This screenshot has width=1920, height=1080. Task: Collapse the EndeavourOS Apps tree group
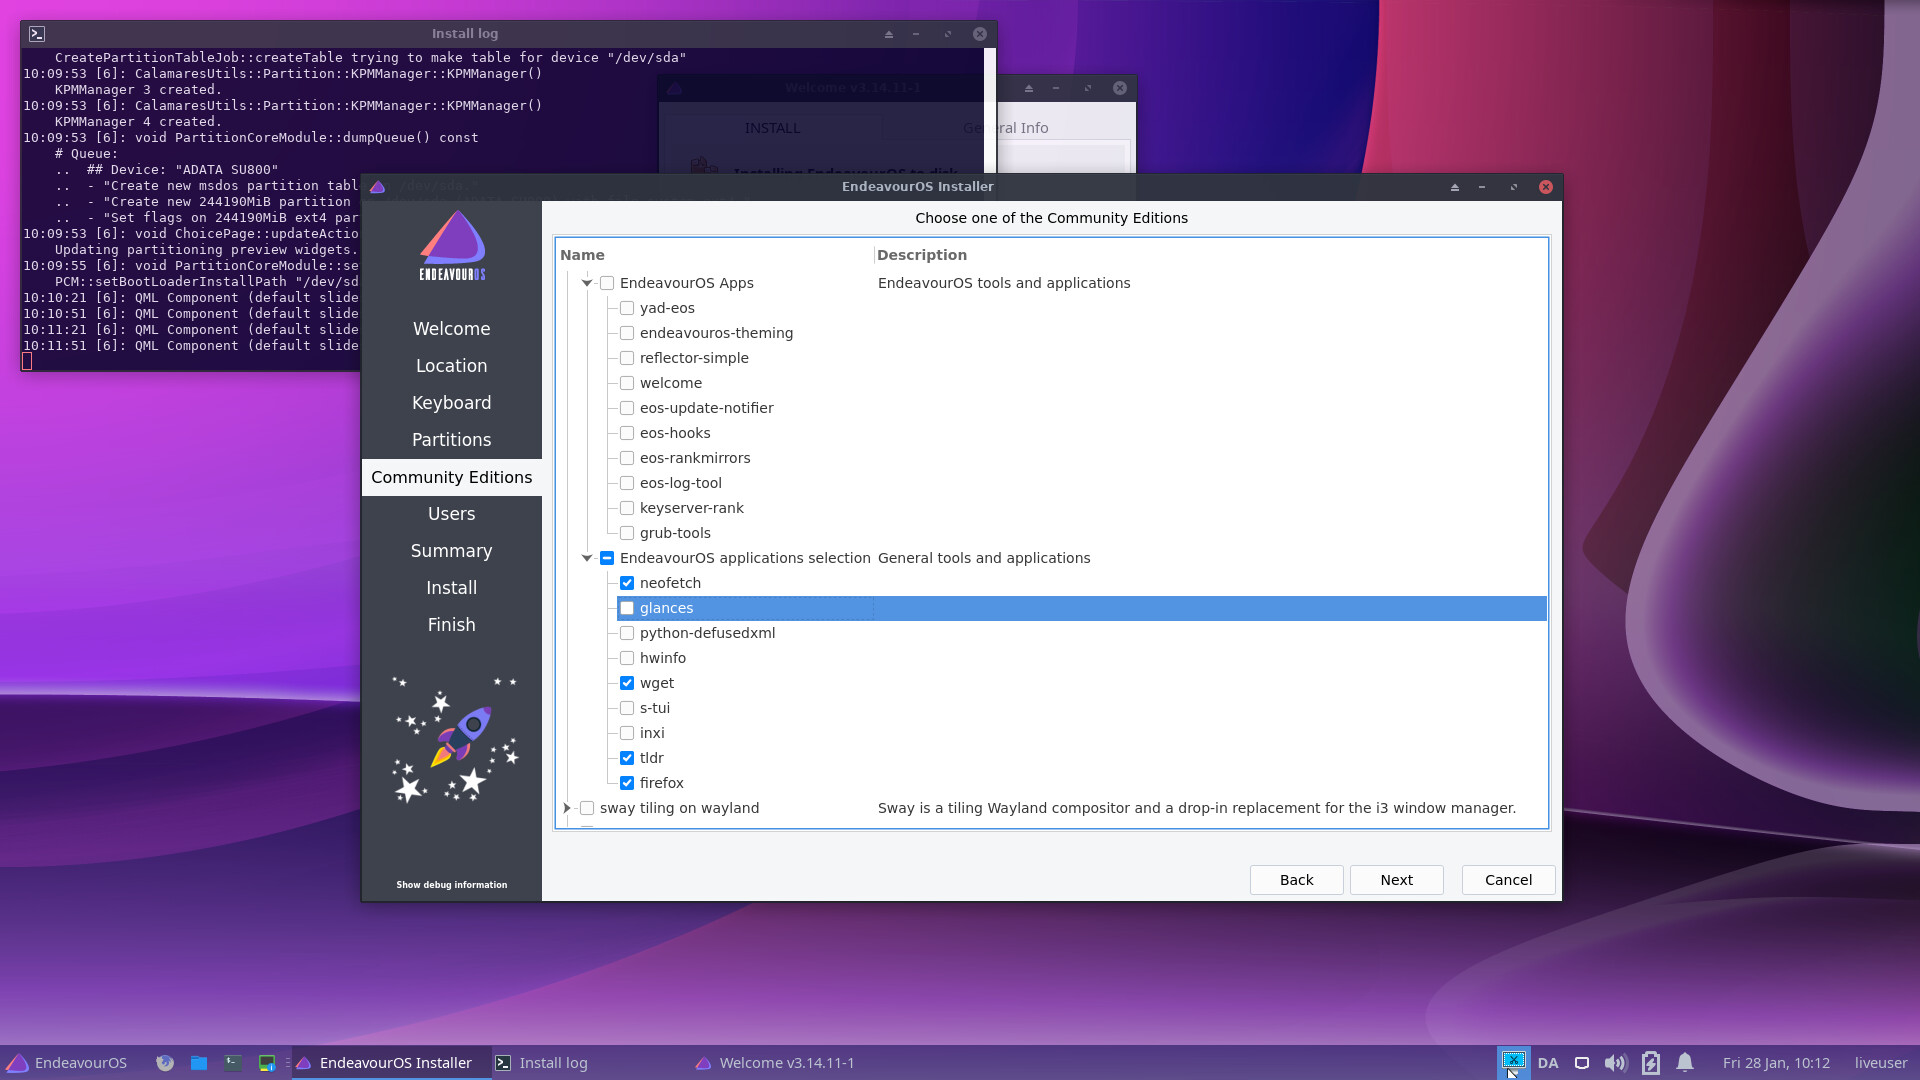click(x=587, y=283)
